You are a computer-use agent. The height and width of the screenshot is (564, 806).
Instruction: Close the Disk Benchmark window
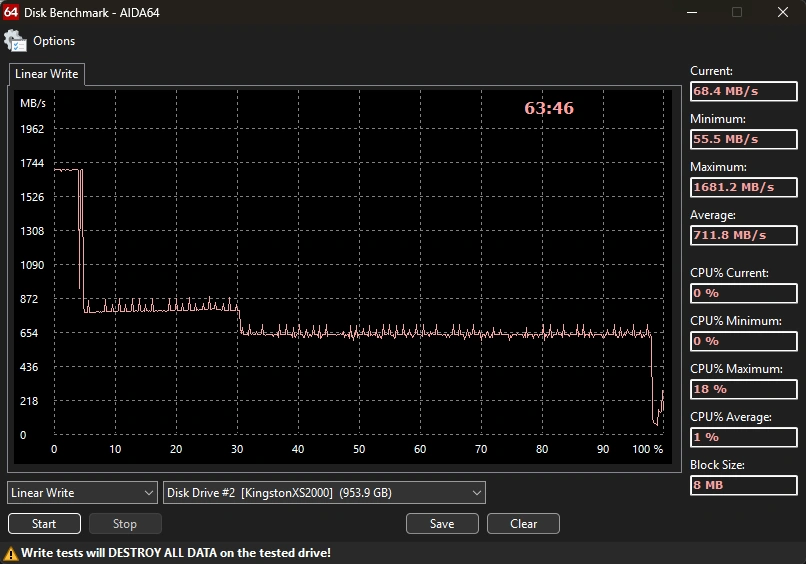[x=782, y=12]
